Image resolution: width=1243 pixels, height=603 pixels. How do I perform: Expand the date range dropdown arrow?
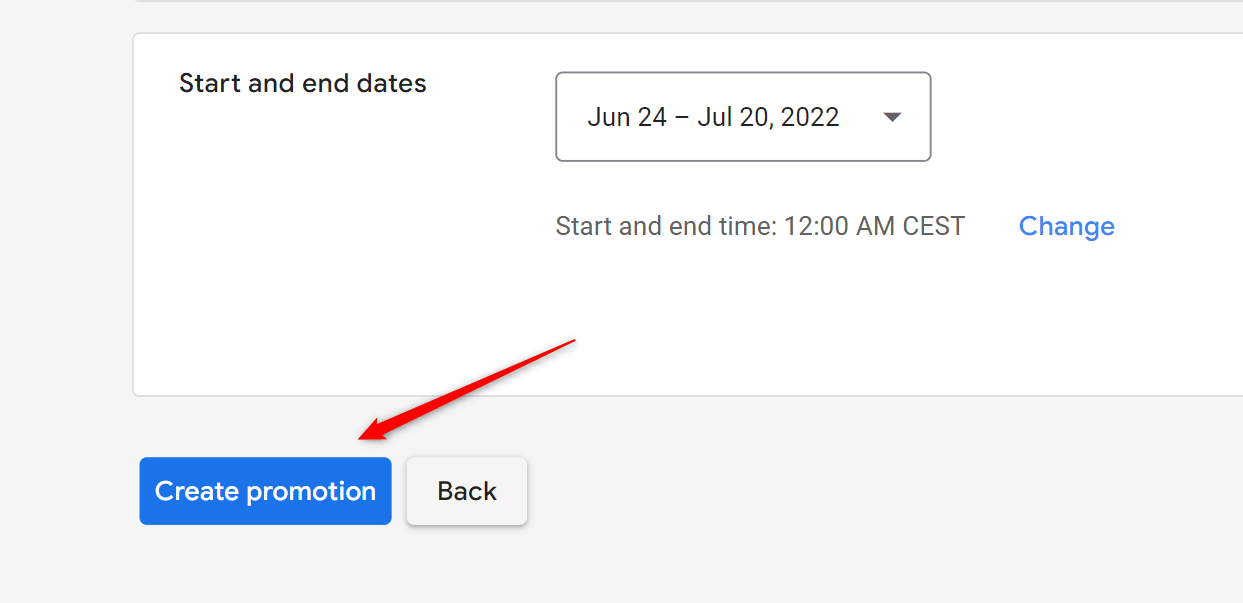(x=893, y=117)
